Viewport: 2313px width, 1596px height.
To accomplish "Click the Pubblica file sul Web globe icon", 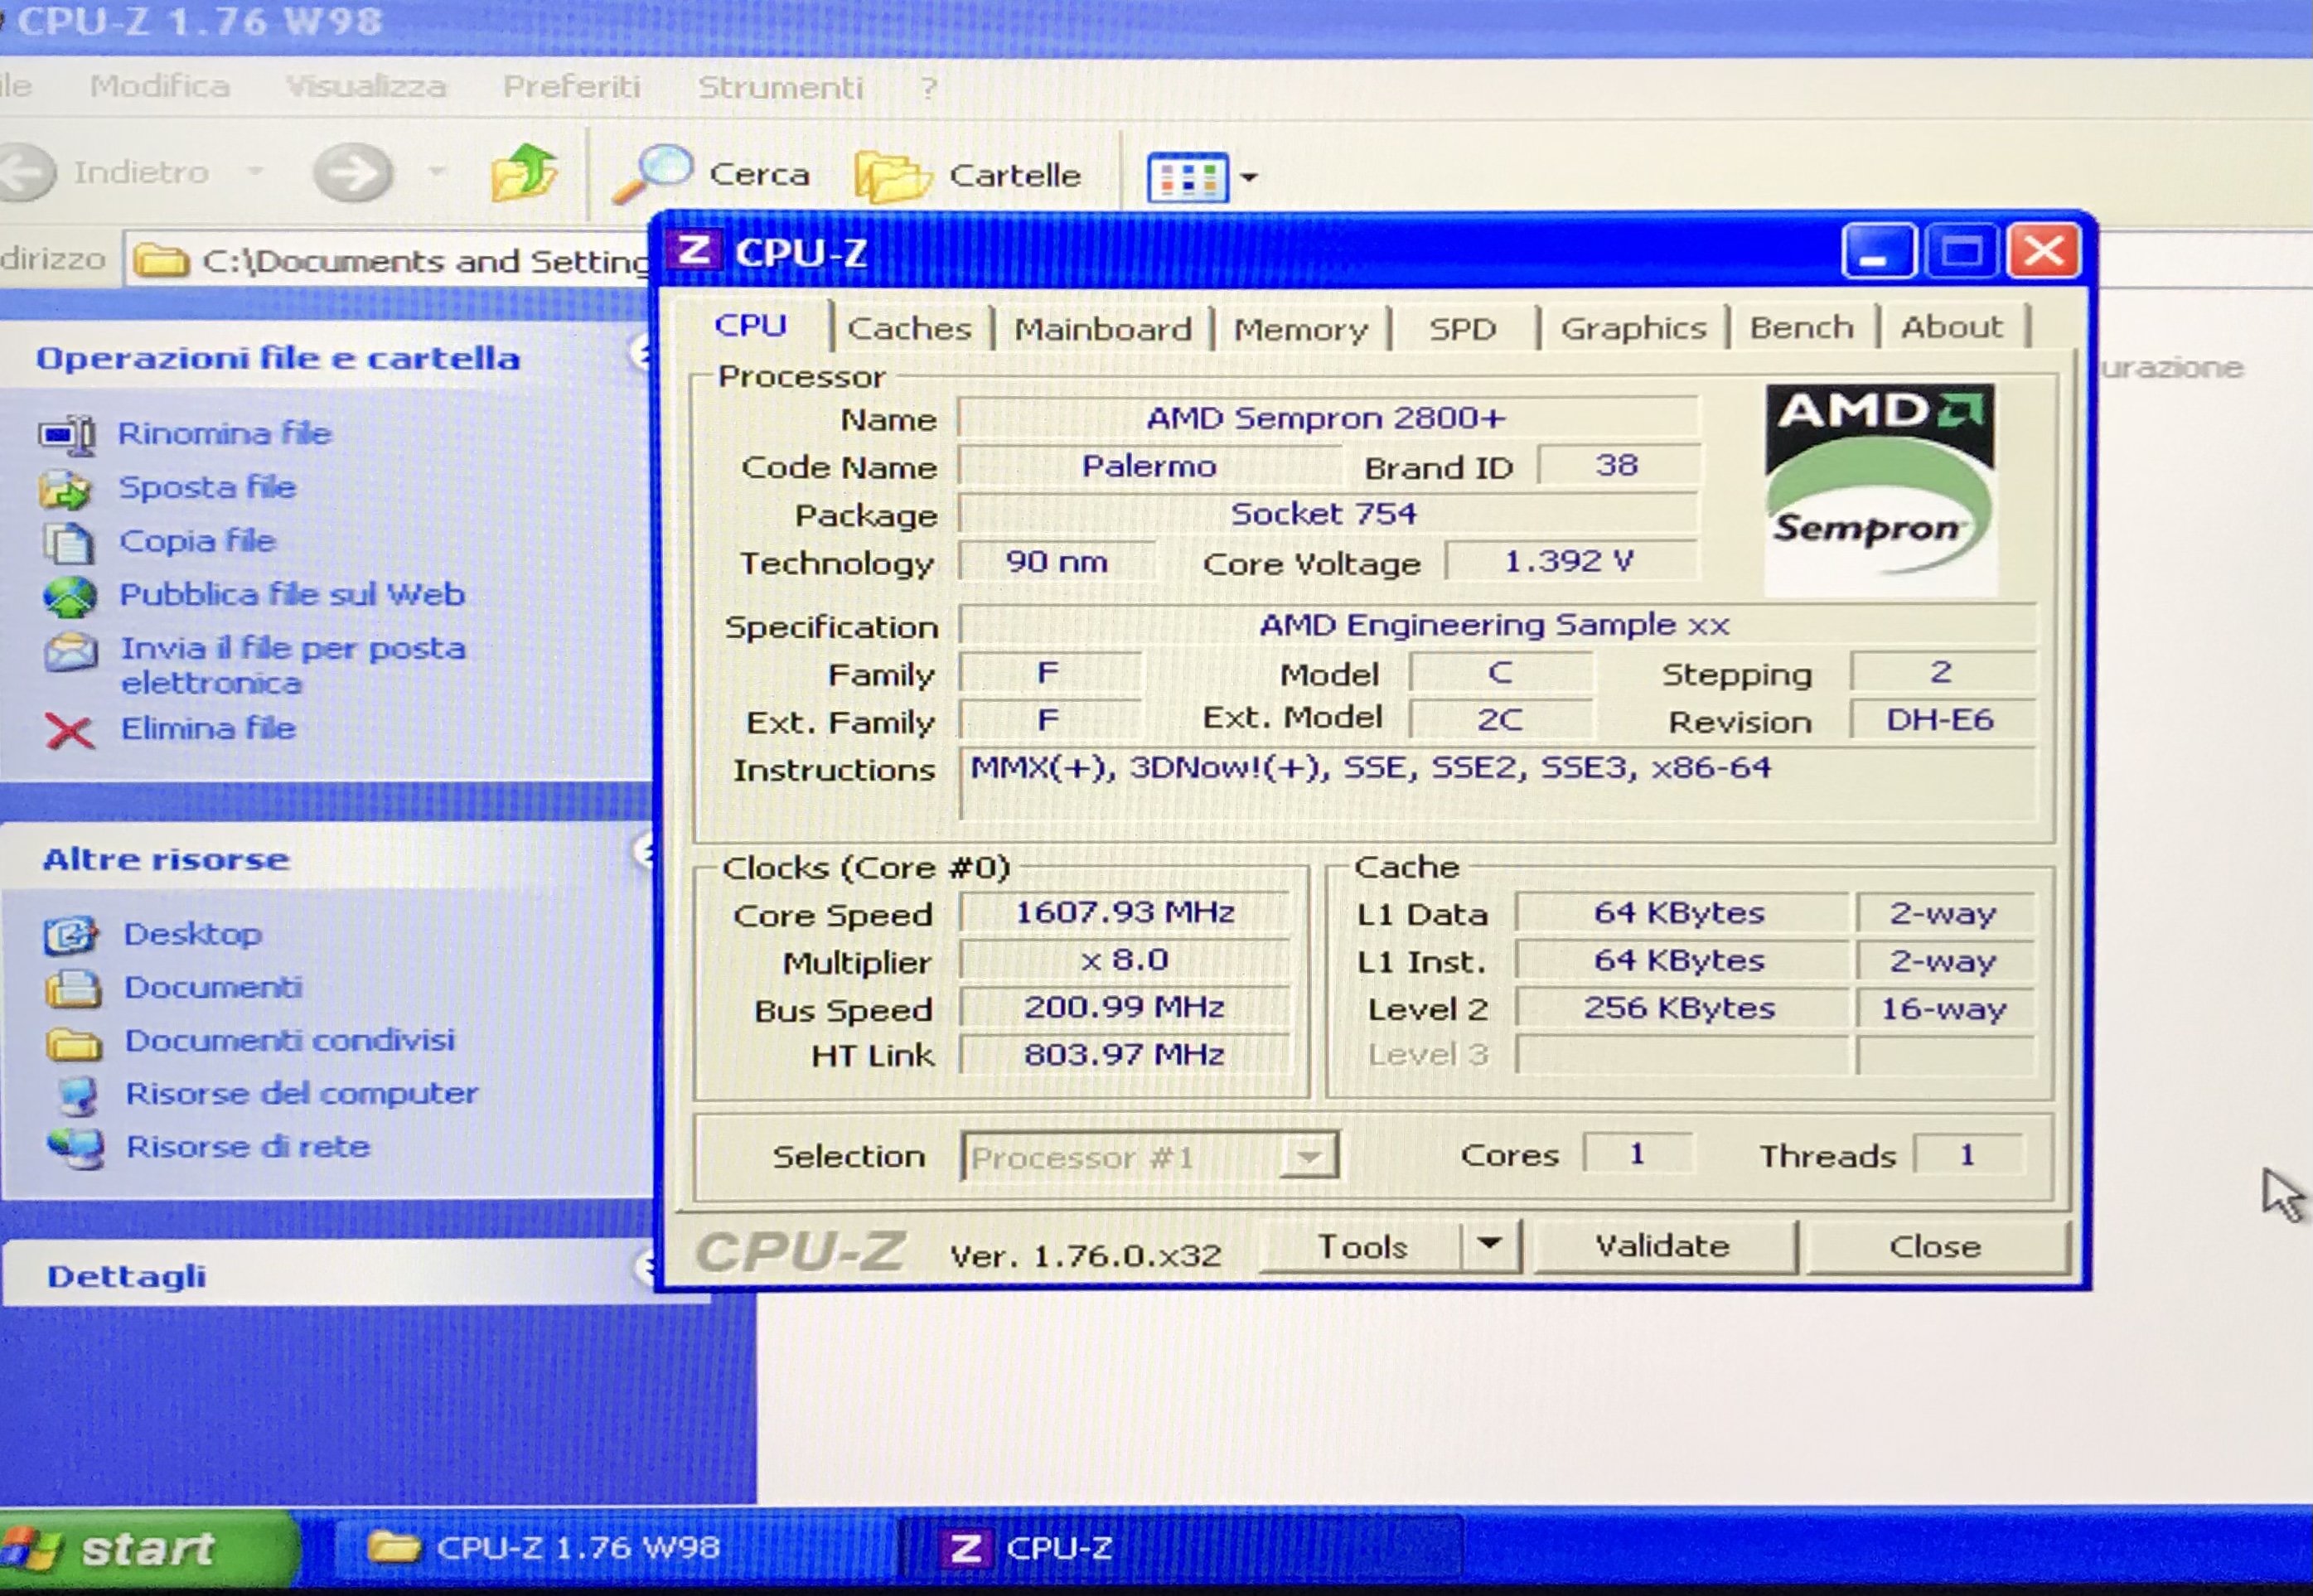I will [x=69, y=596].
